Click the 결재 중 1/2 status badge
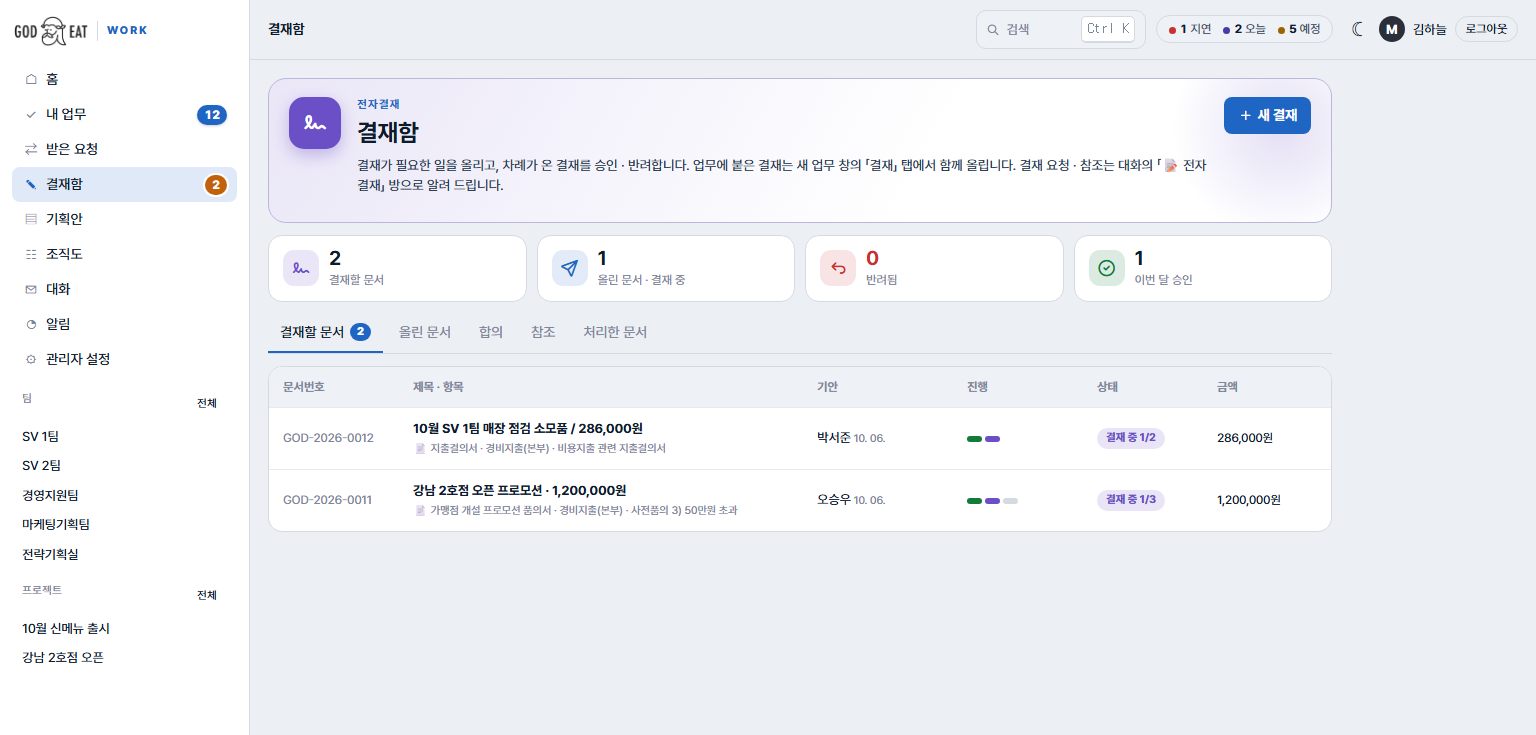 [x=1131, y=438]
